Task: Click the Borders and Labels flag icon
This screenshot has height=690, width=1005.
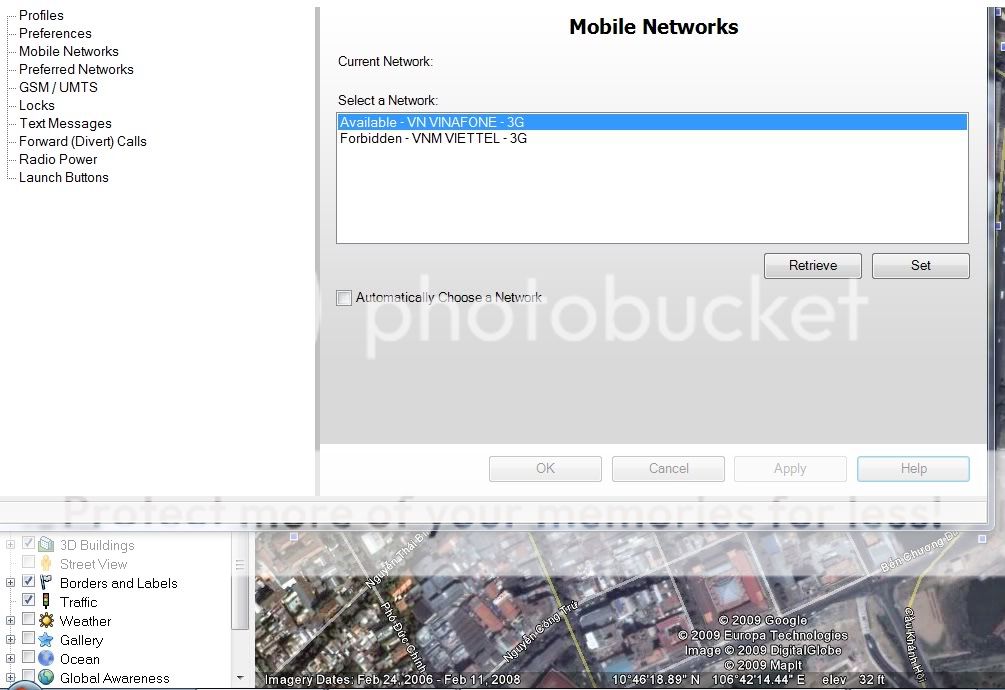Action: 46,583
